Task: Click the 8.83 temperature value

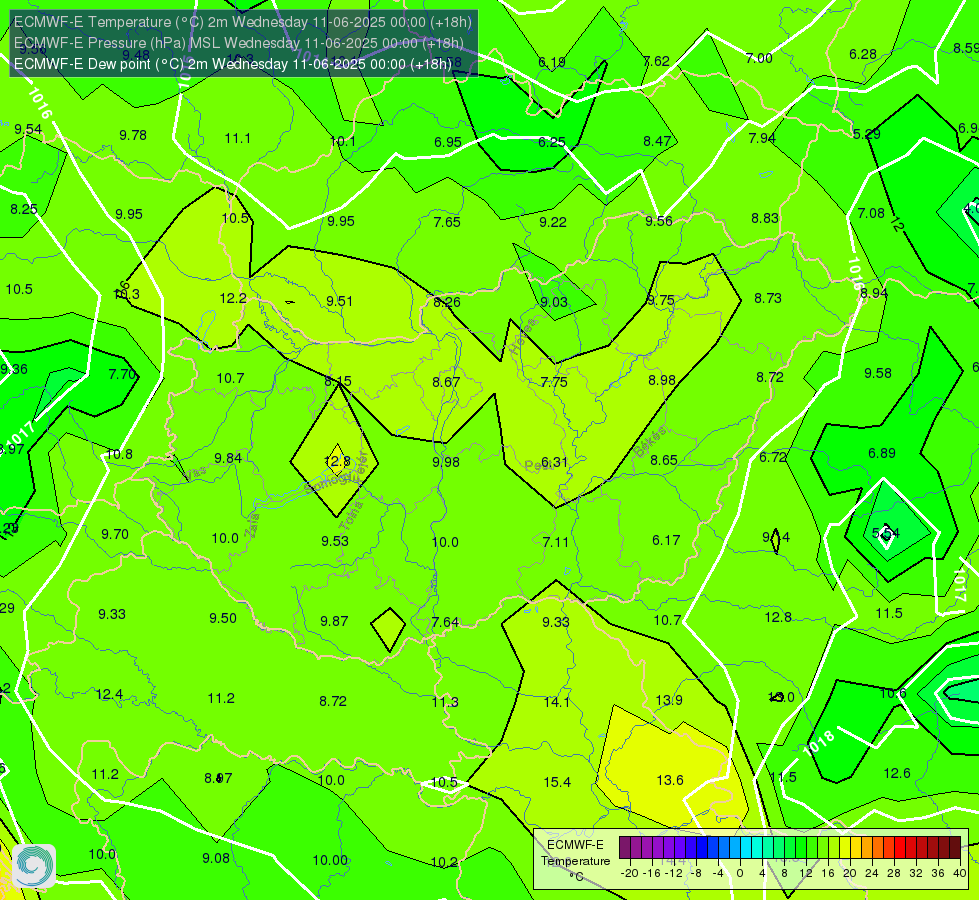Action: pyautogui.click(x=765, y=219)
